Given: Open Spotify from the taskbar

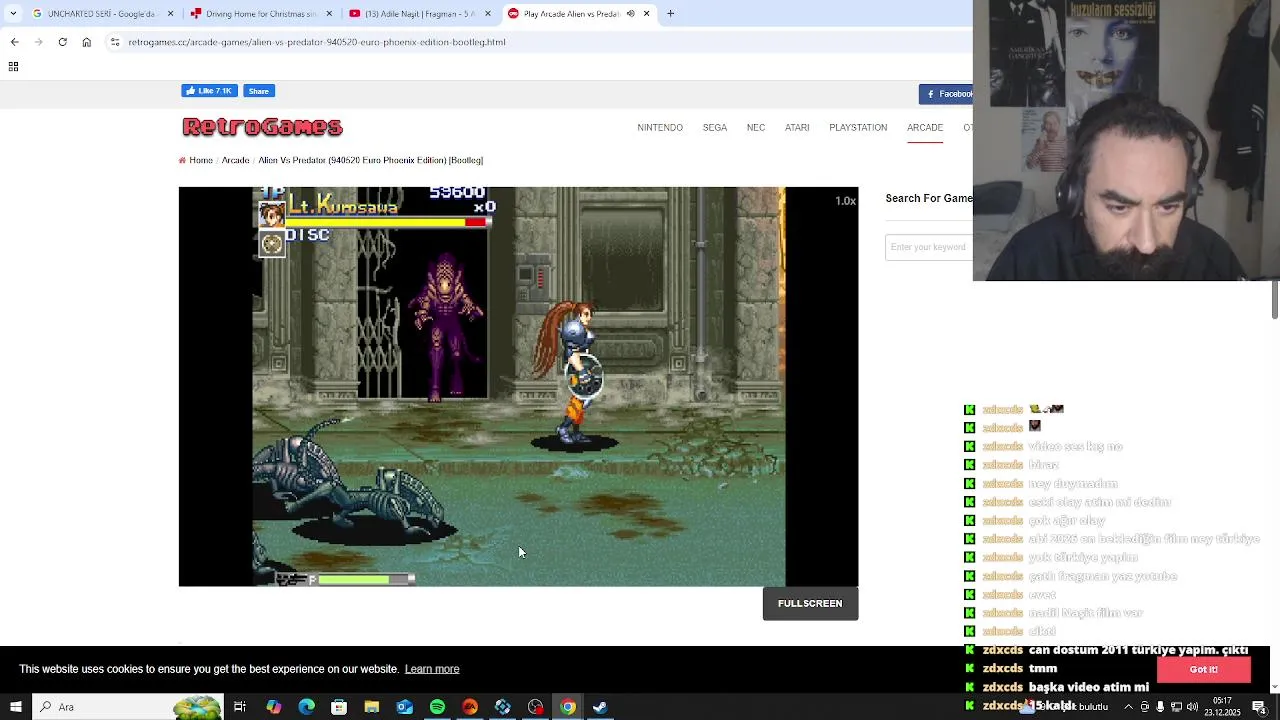Looking at the screenshot, I should click(x=437, y=707).
